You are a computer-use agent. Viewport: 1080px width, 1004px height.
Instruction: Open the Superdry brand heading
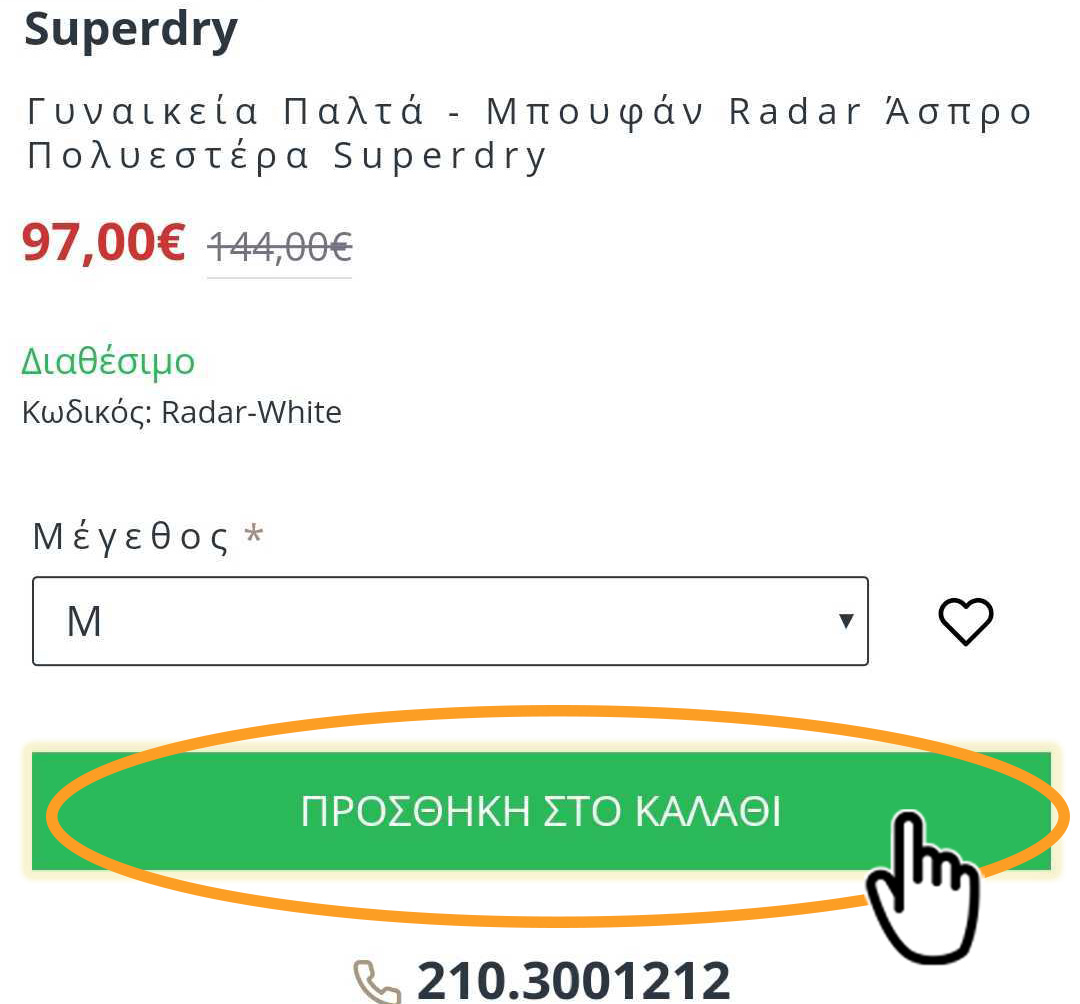point(131,30)
